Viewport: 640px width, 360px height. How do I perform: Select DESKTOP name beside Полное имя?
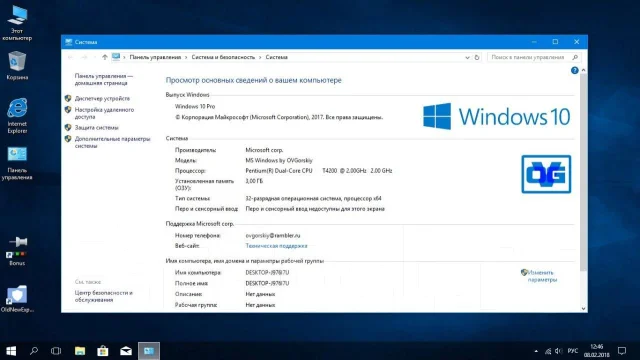coord(267,283)
